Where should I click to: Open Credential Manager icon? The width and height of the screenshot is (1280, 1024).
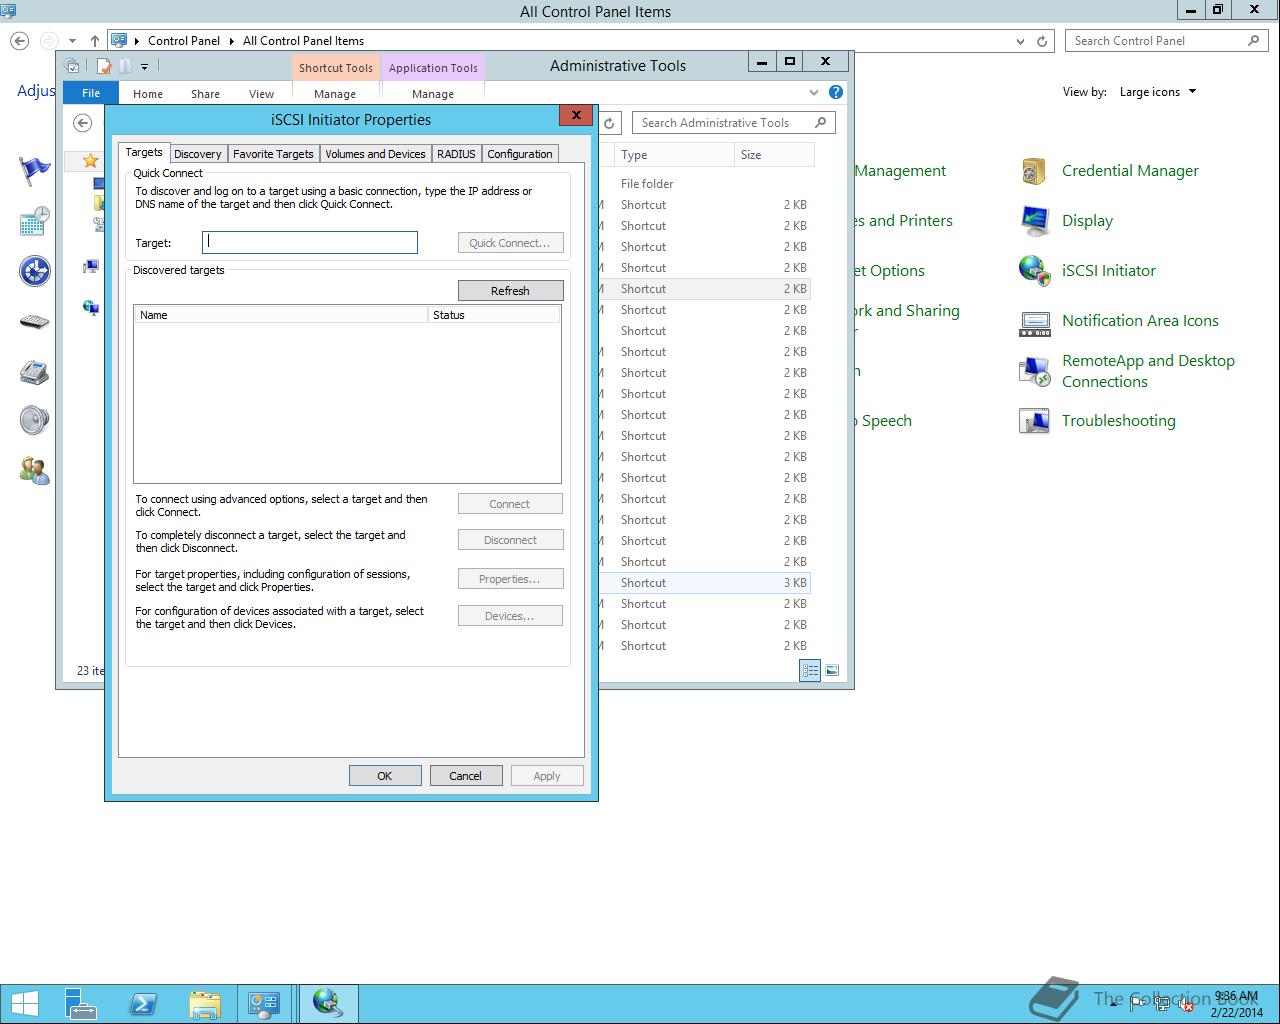point(1034,171)
